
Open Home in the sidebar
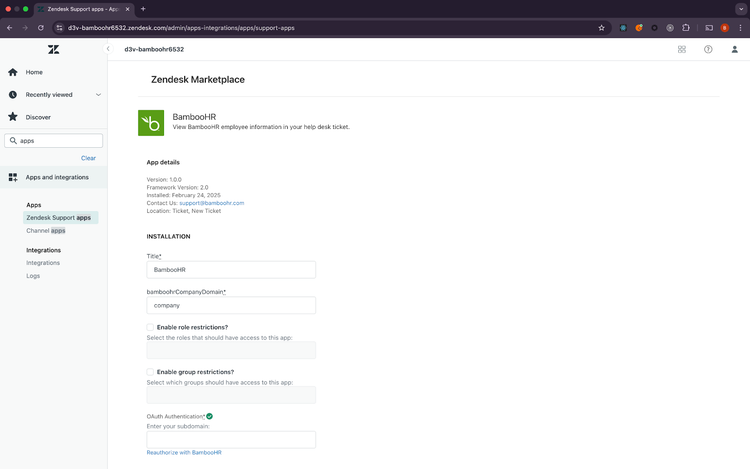34,72
